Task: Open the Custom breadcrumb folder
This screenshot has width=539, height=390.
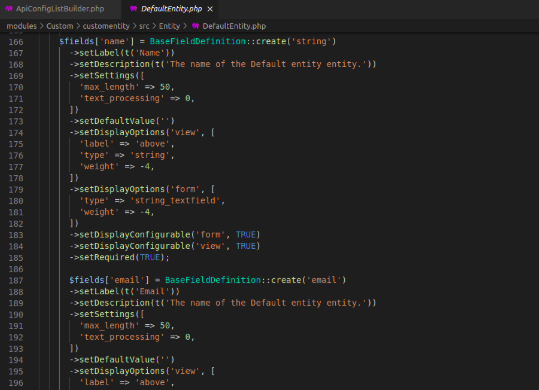Action: [x=60, y=26]
